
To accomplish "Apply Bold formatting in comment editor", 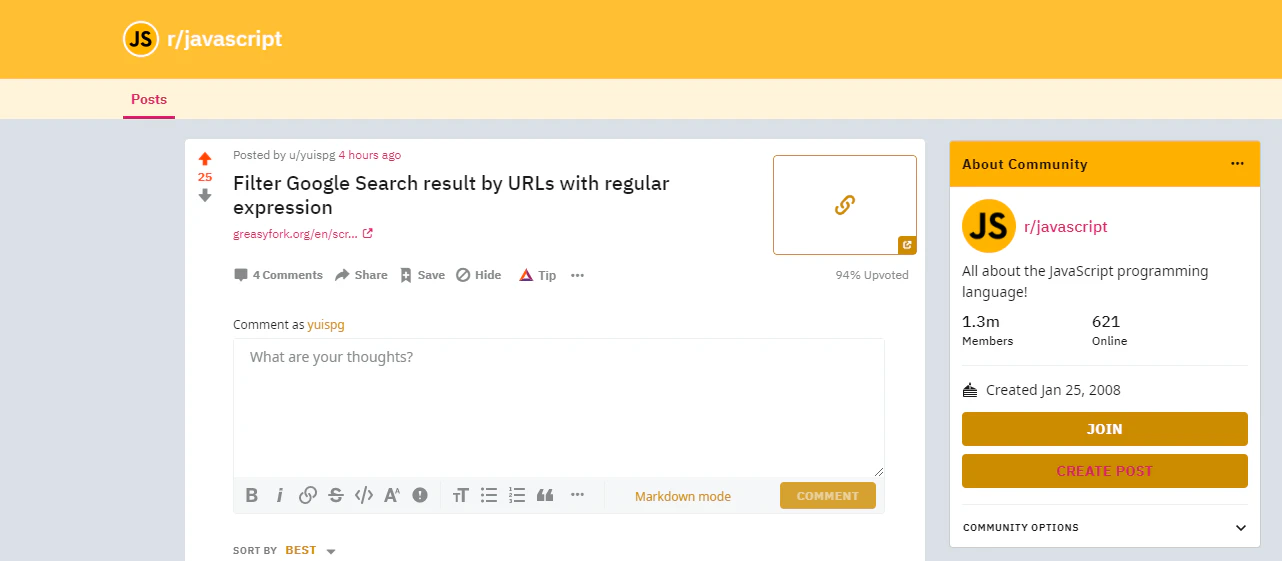I will [x=252, y=495].
